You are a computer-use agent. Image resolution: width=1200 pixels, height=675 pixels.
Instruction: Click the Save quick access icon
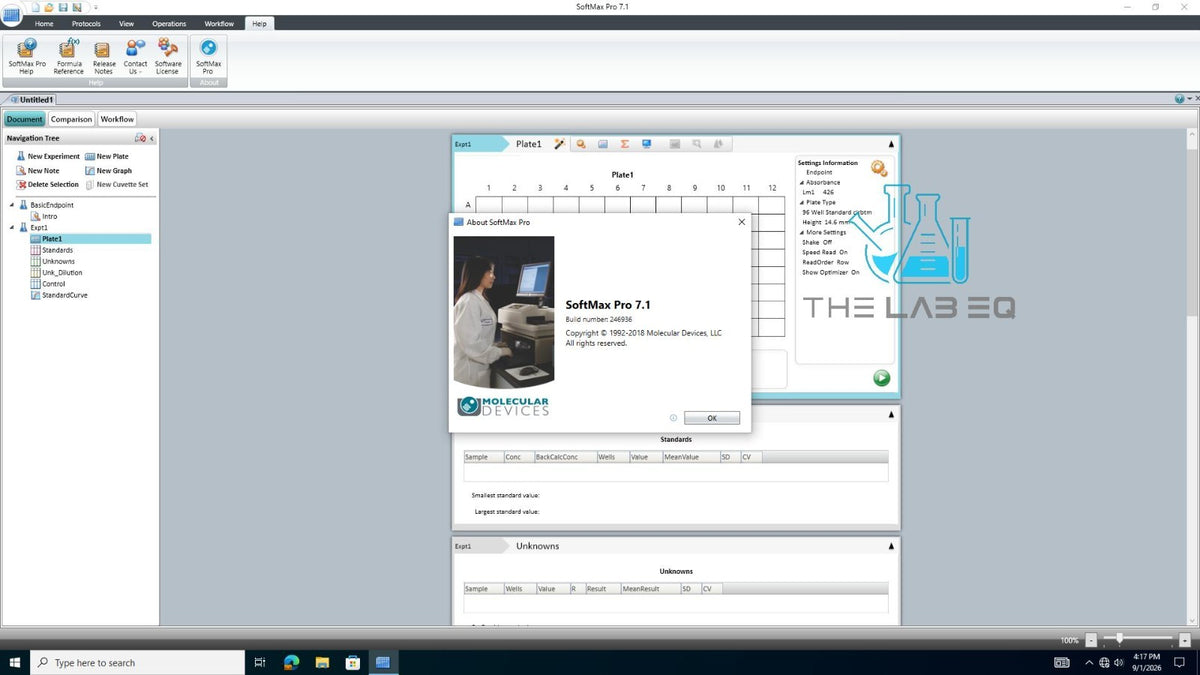63,7
